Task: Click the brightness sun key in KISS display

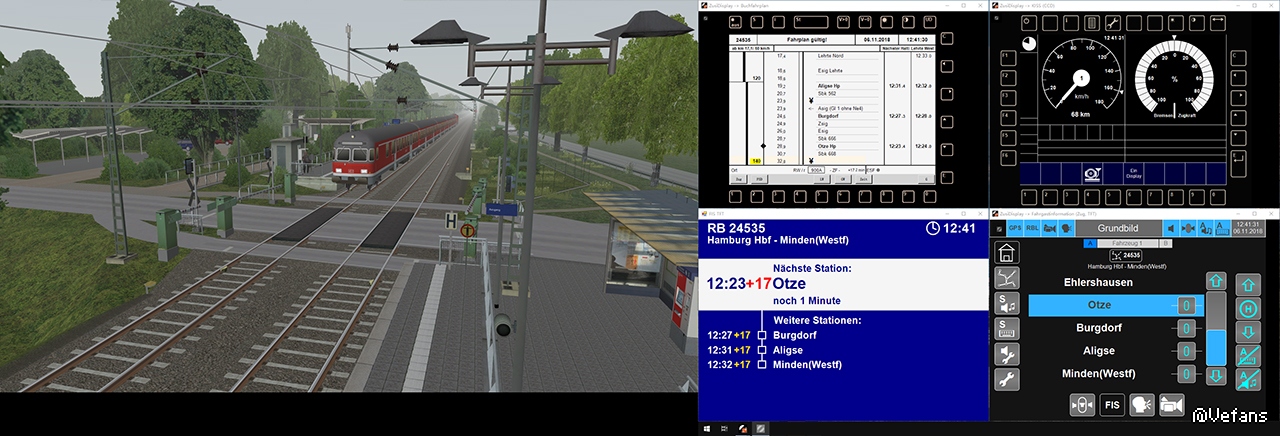Action: pos(1176,23)
